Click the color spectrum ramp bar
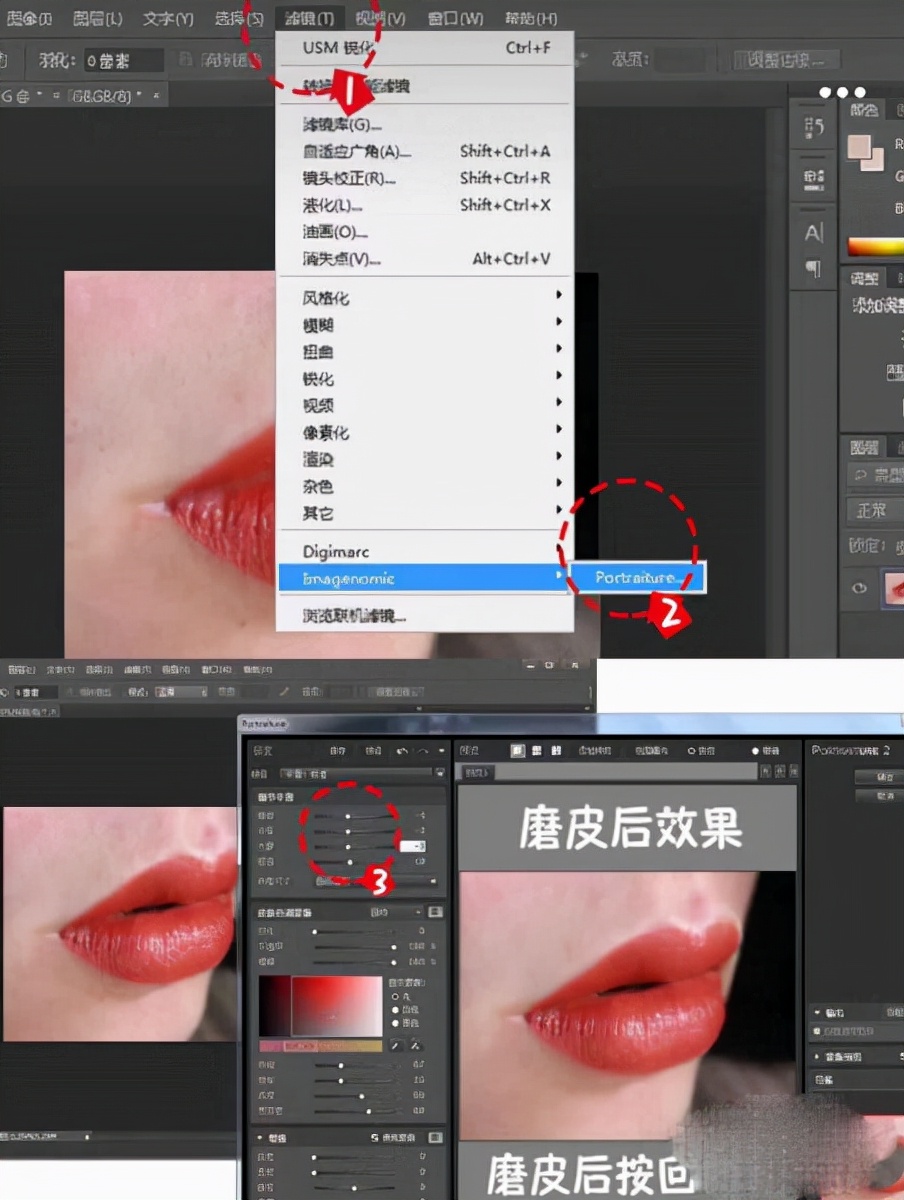The width and height of the screenshot is (904, 1200). 875,246
